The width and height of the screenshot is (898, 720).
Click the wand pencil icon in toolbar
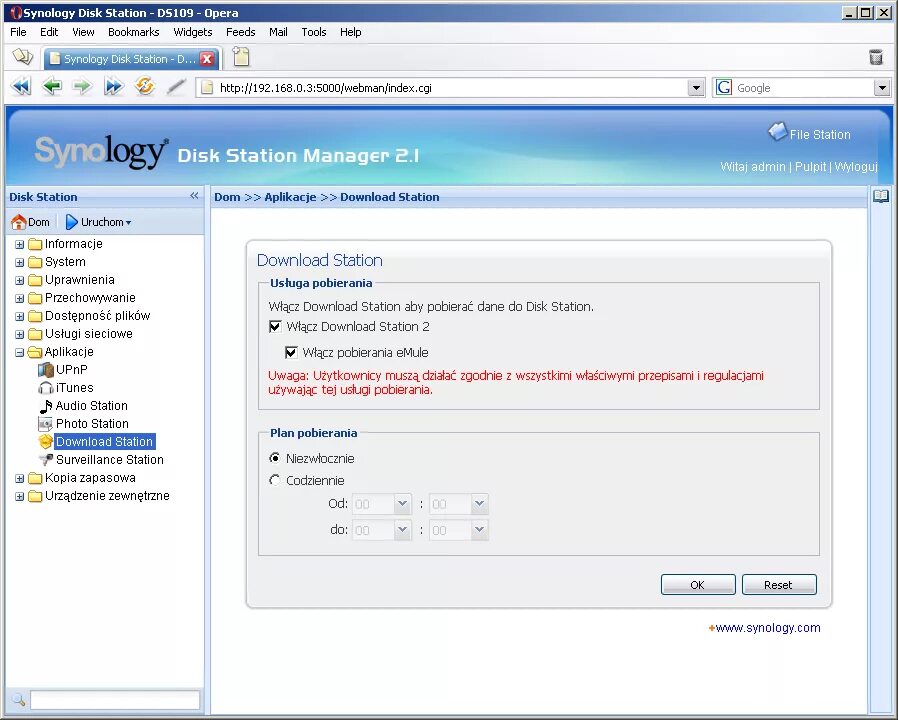tap(176, 87)
